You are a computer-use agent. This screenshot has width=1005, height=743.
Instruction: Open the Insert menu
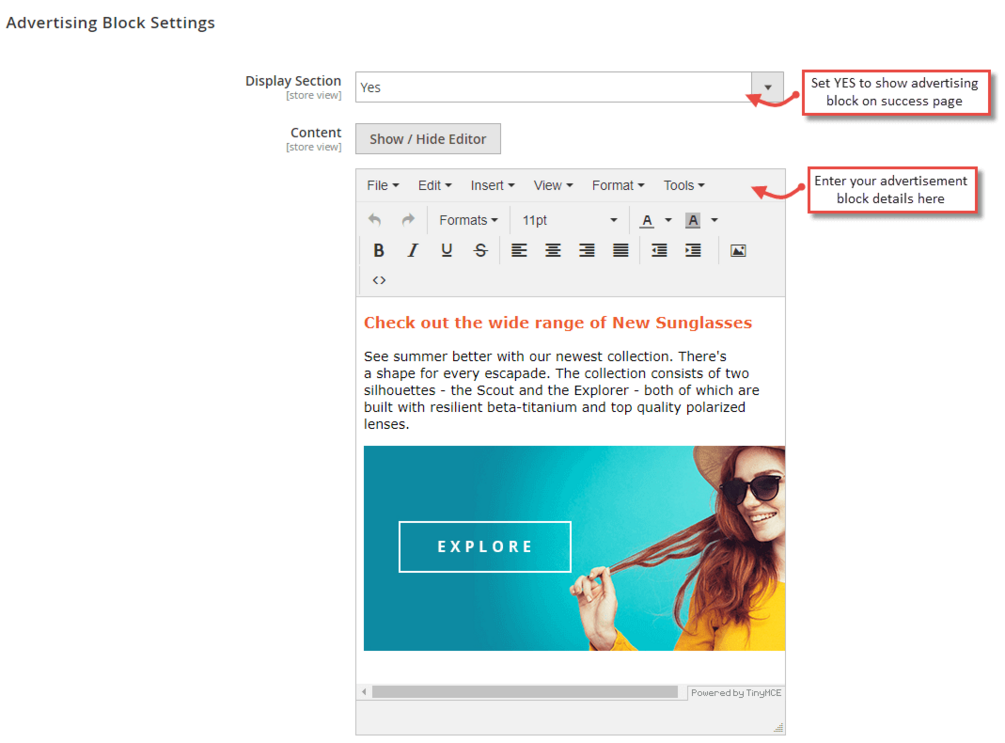(492, 185)
